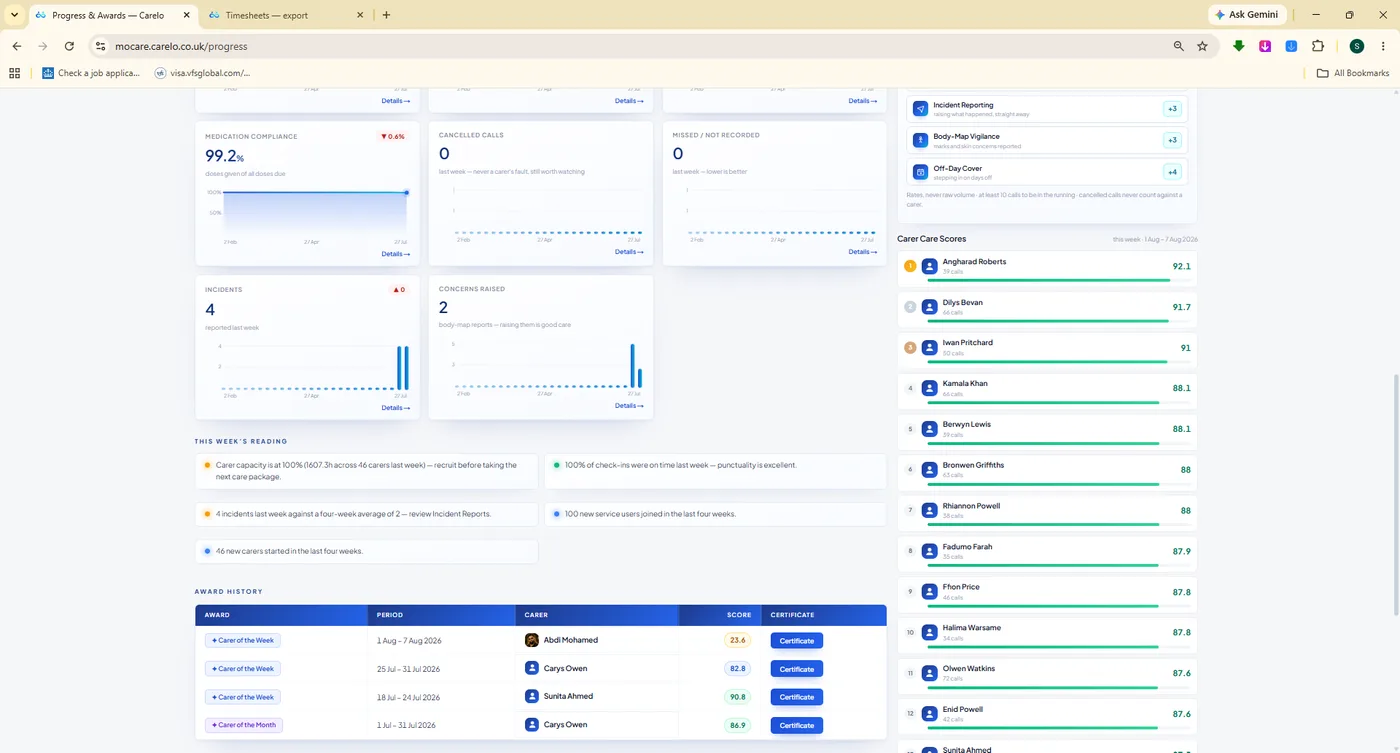The image size is (1400, 753).
Task: Select the Progress & Awards — Carelo tab
Action: (113, 15)
